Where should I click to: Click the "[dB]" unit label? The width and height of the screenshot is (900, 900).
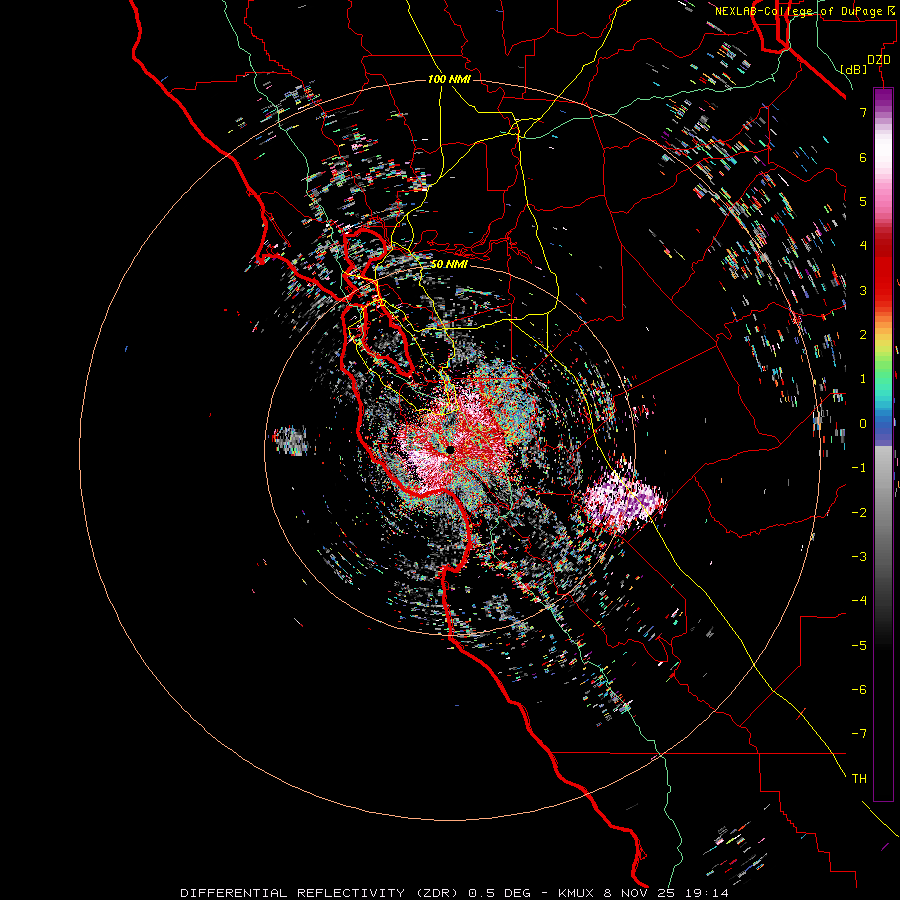click(x=854, y=69)
